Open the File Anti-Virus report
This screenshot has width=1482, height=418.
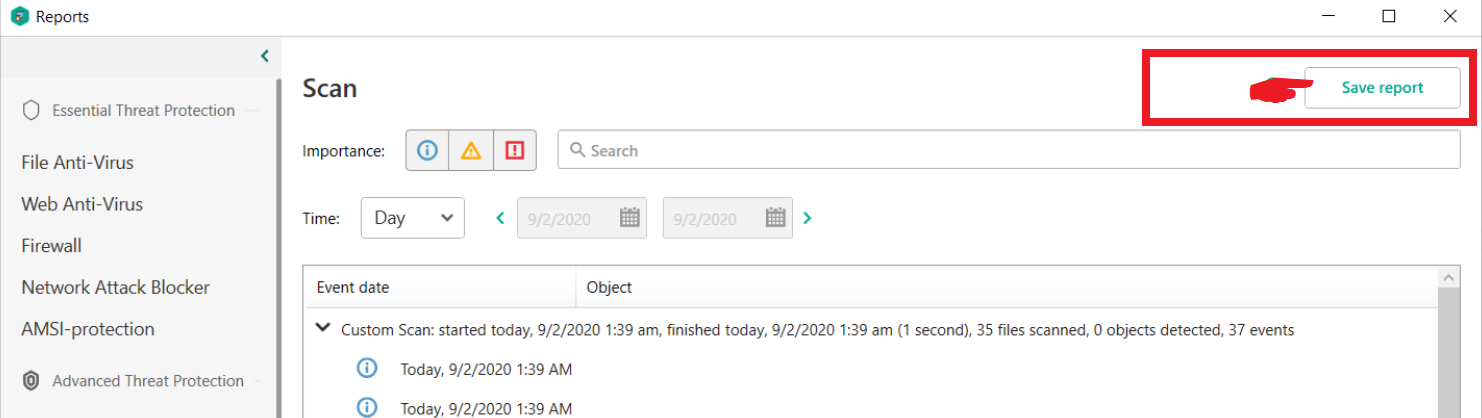pyautogui.click(x=77, y=162)
